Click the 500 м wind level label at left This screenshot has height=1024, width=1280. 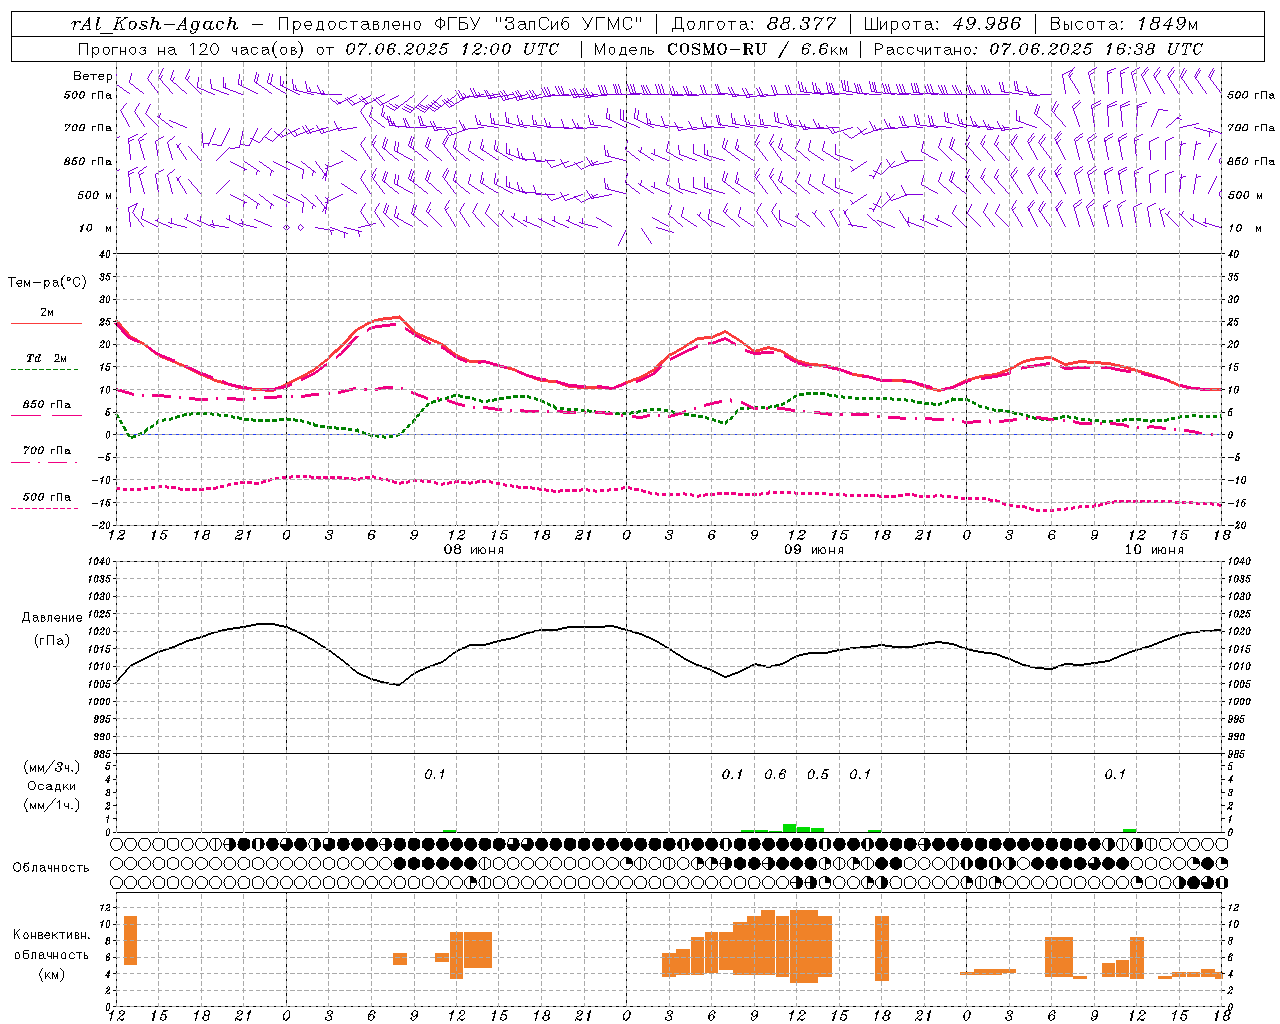pos(96,195)
